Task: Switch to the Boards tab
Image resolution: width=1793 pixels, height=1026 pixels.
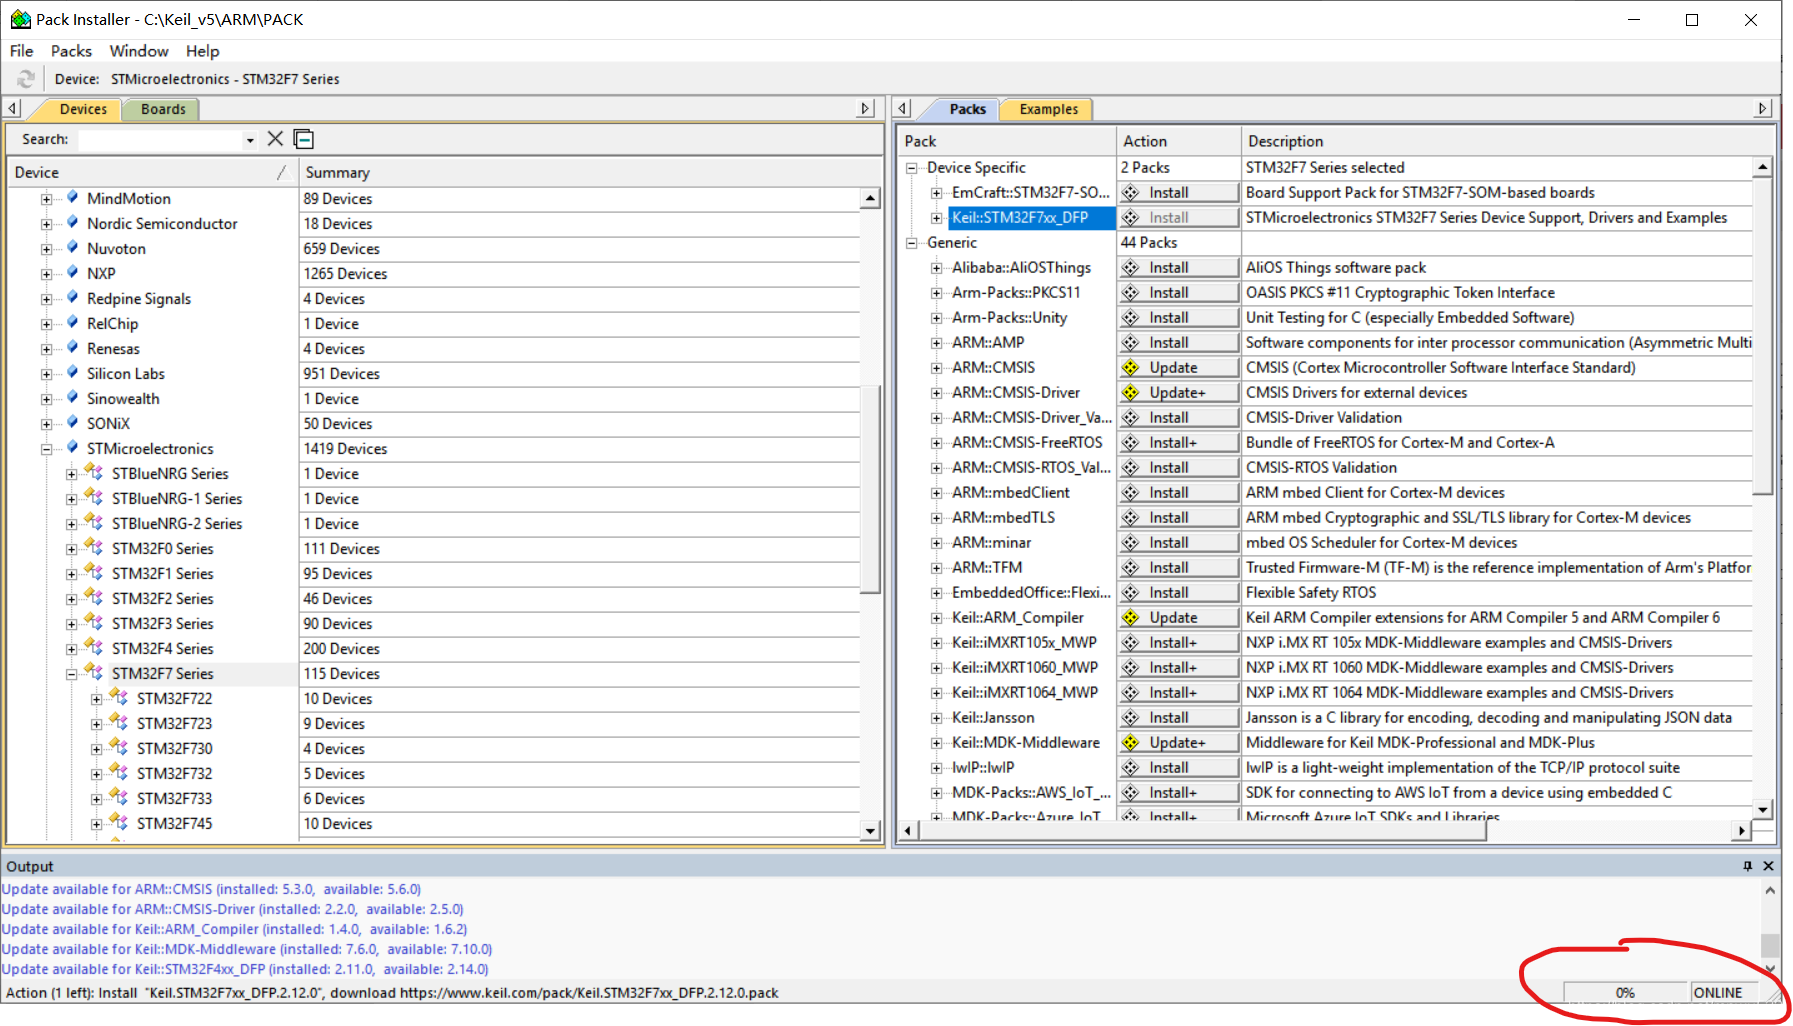Action: click(163, 109)
